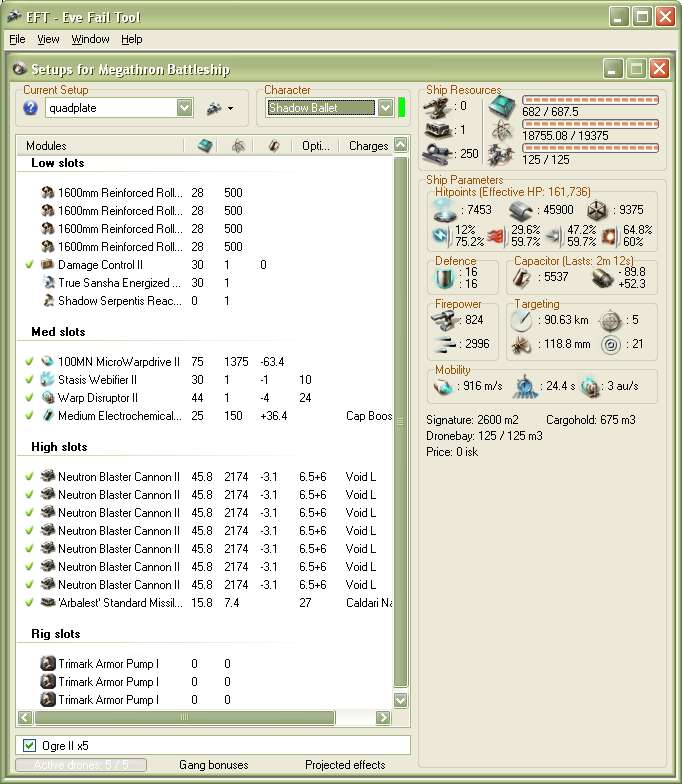The width and height of the screenshot is (682, 784).
Task: Click the drone bandwidth icon beside 125 / 125
Action: tap(502, 155)
